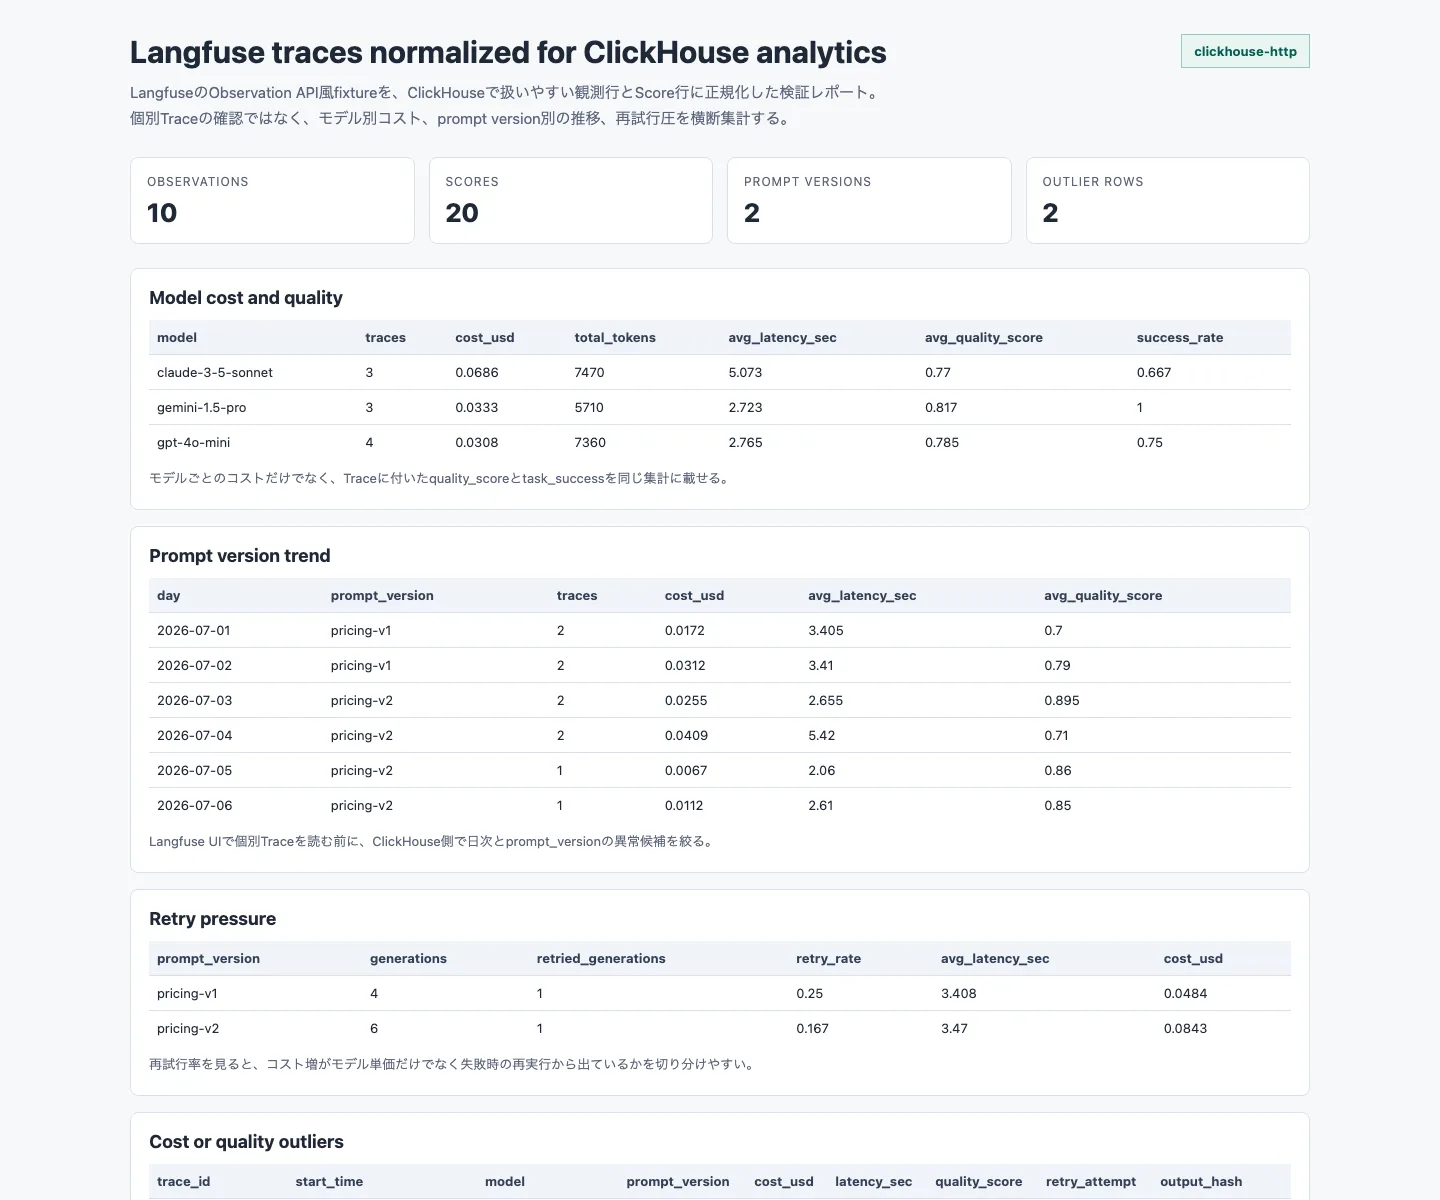Click pricing-v1 in the 2026-07-02 row
Screen dimensions: 1440x1200
click(x=361, y=666)
